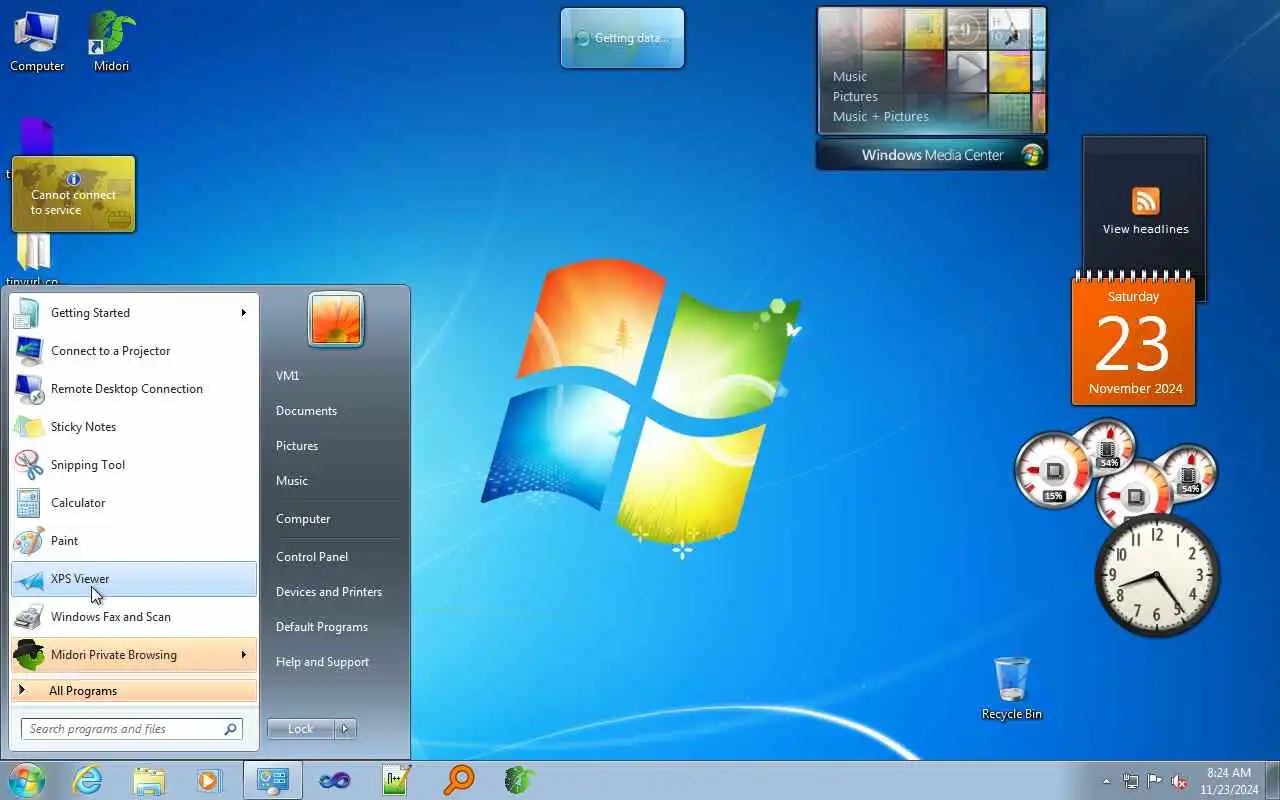
Task: Click the RSS icon in feed gadget
Action: (1145, 201)
